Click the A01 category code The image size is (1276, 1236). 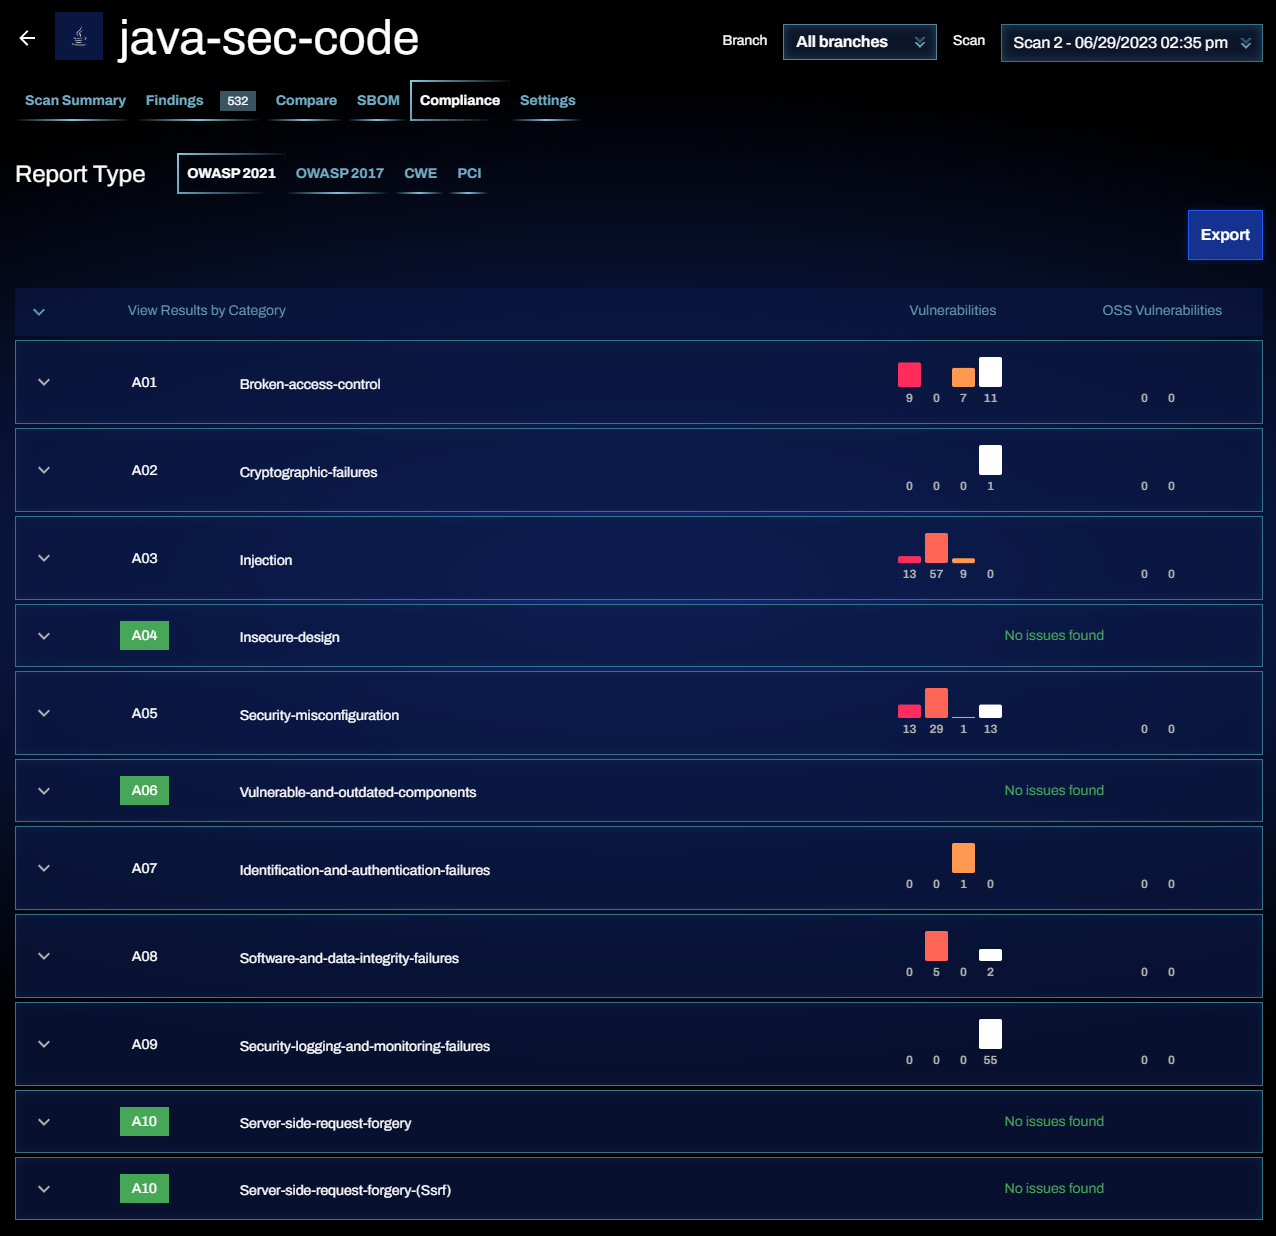(144, 382)
